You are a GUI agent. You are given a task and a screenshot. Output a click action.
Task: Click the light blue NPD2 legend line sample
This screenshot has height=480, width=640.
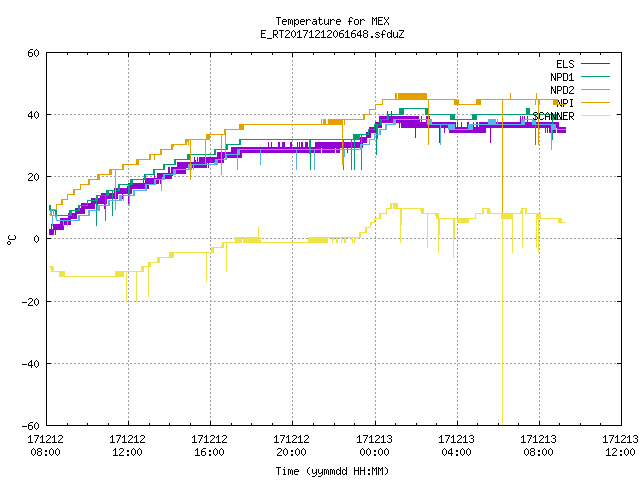(595, 89)
